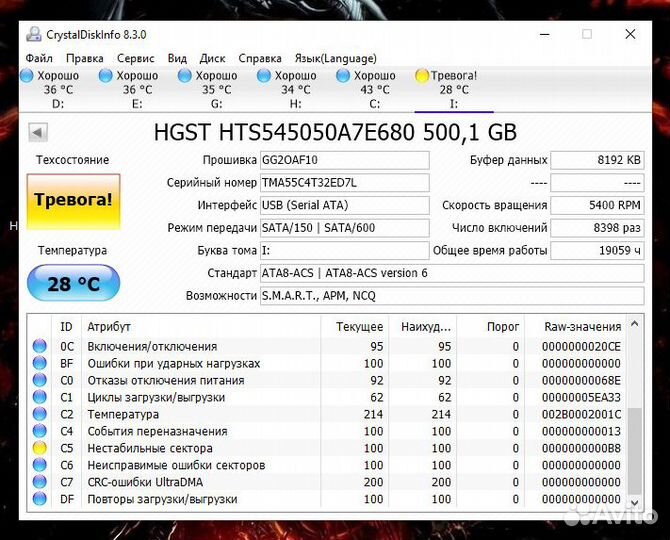Click the rotation speed value 5400 RPM
Viewport: 670px width, 540px height.
tap(597, 205)
